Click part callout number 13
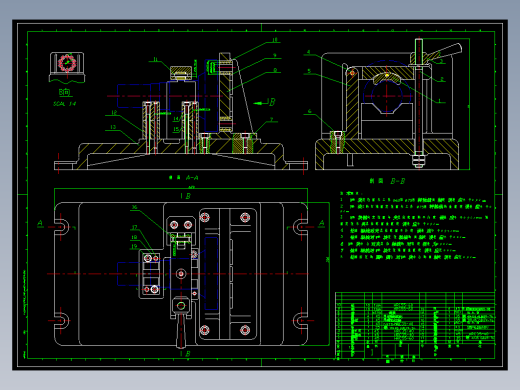This screenshot has width=520, height=390. pos(113,127)
